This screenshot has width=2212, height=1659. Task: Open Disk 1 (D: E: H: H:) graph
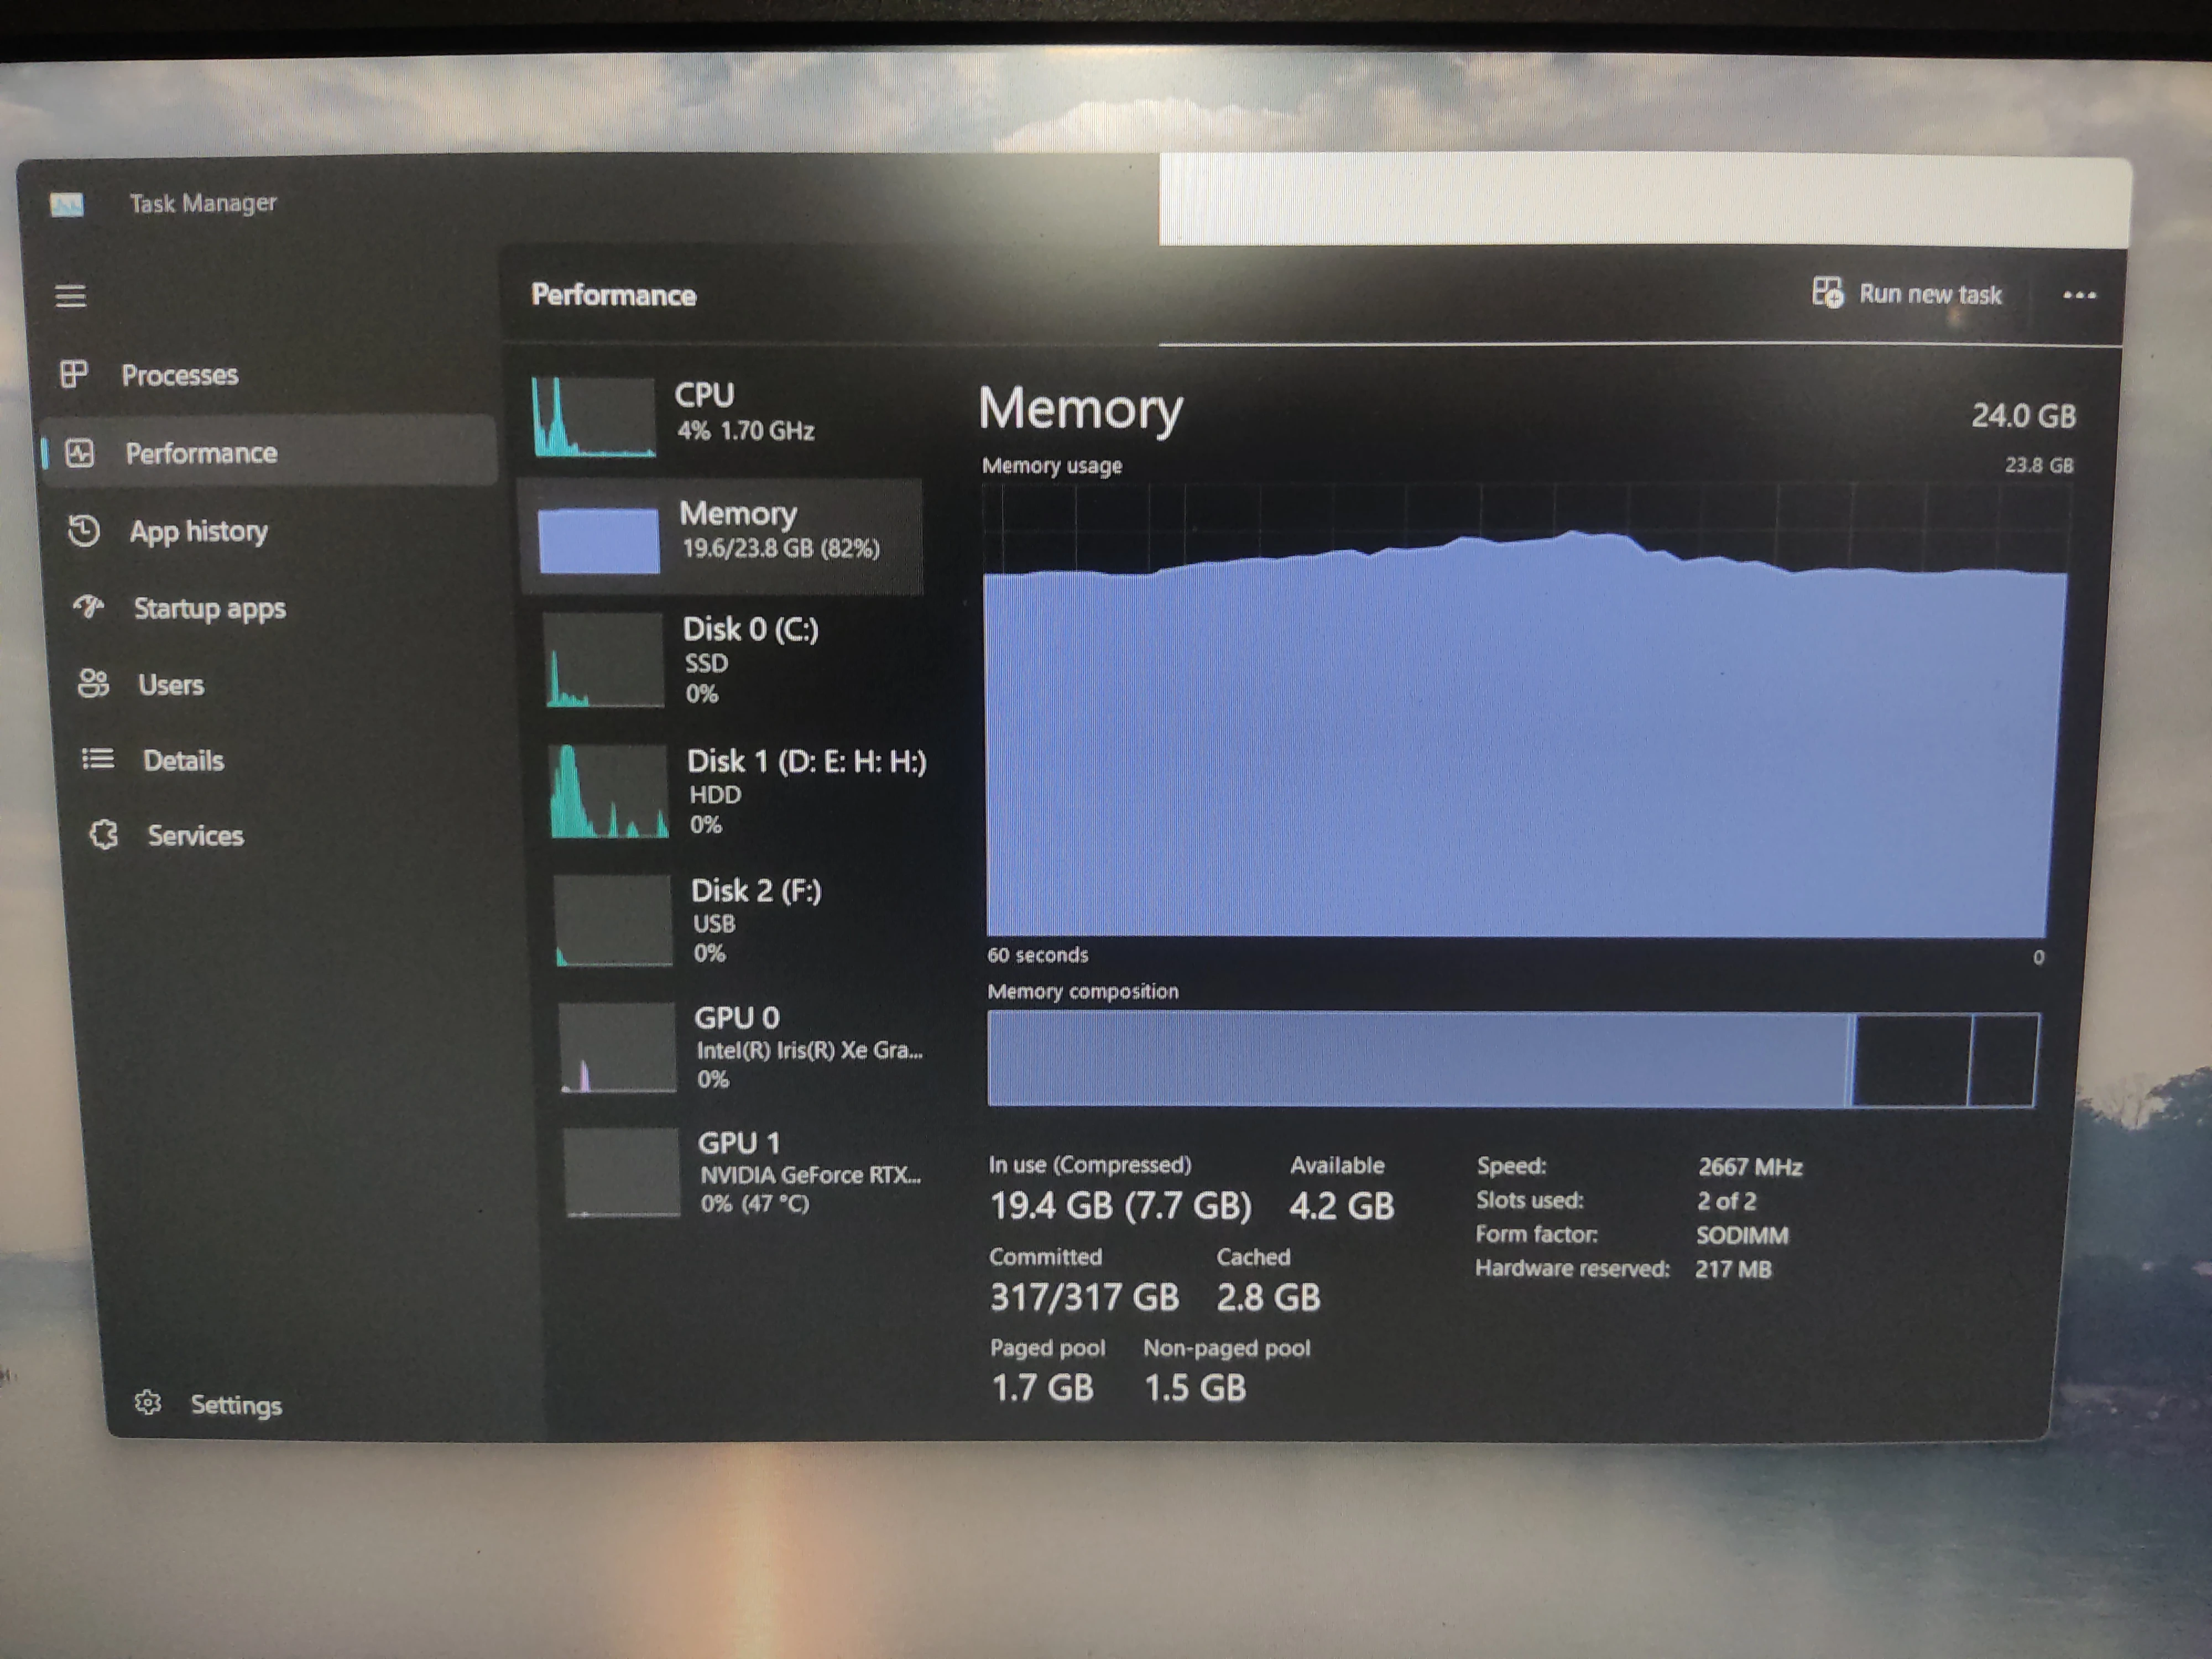[x=609, y=792]
